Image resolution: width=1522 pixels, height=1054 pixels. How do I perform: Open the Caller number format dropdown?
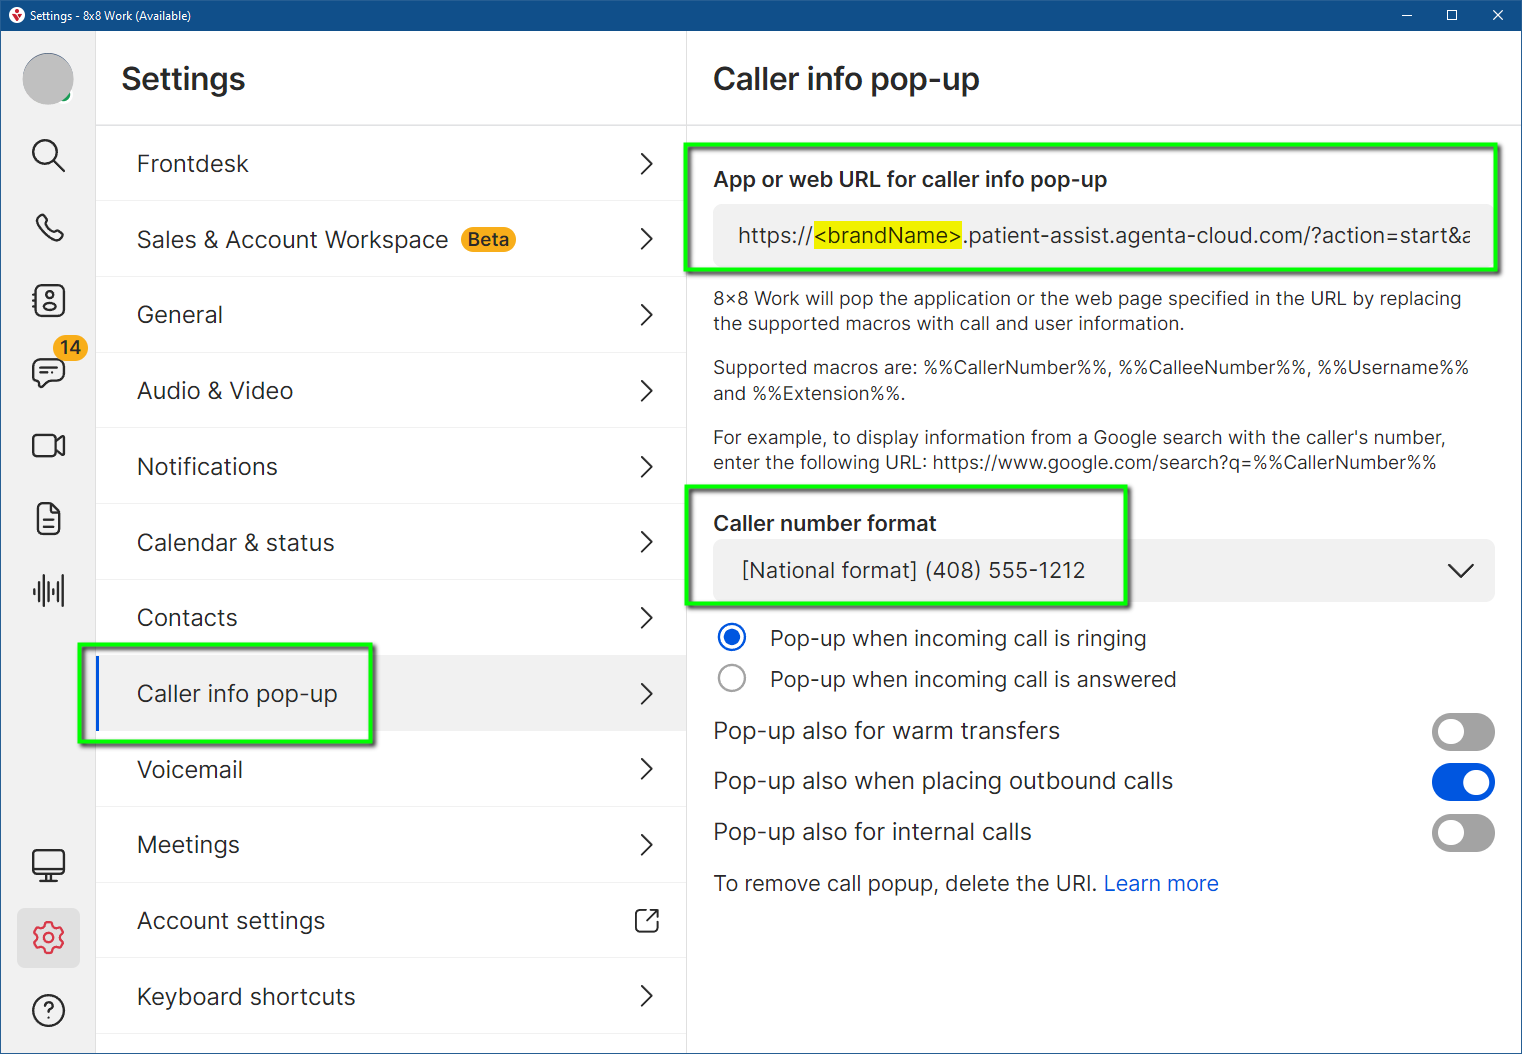1103,570
